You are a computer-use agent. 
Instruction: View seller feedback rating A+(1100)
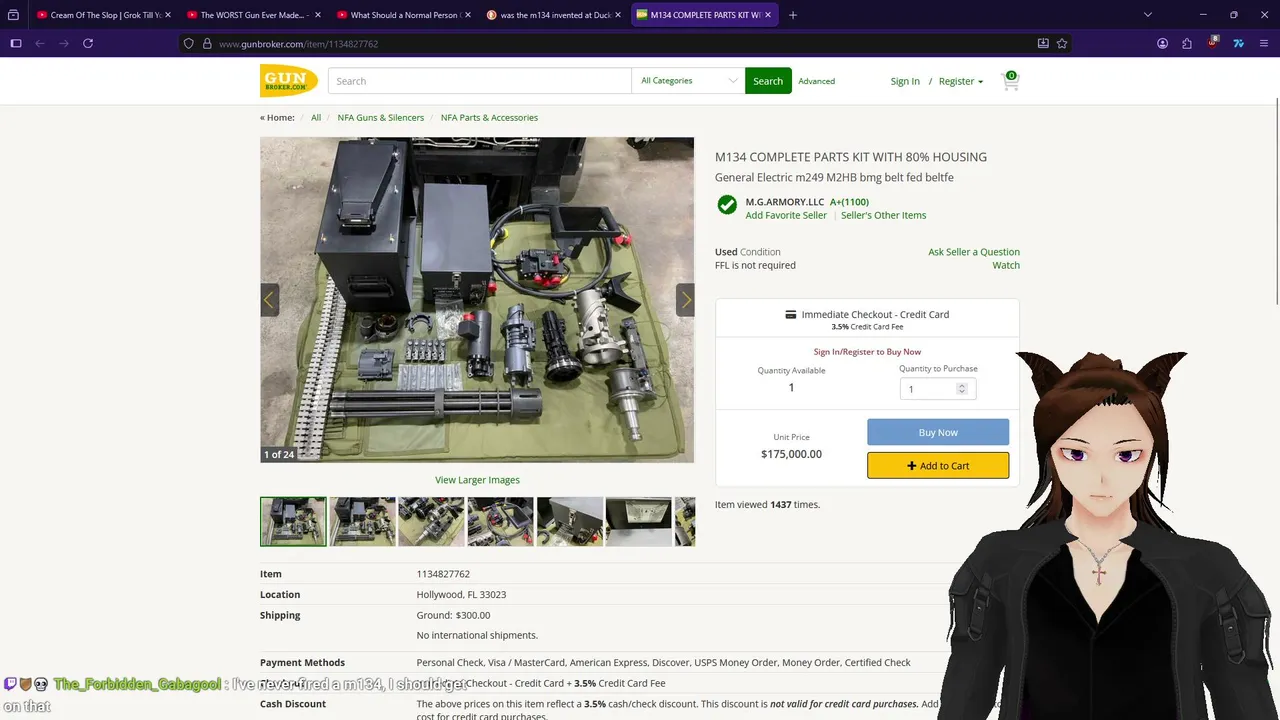coord(849,202)
